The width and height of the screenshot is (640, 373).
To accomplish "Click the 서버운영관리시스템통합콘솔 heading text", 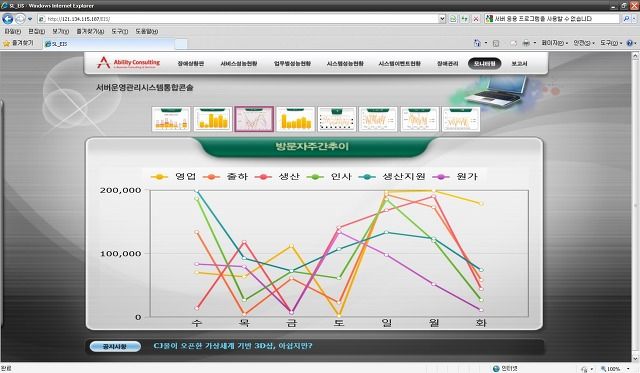I will click(x=144, y=88).
